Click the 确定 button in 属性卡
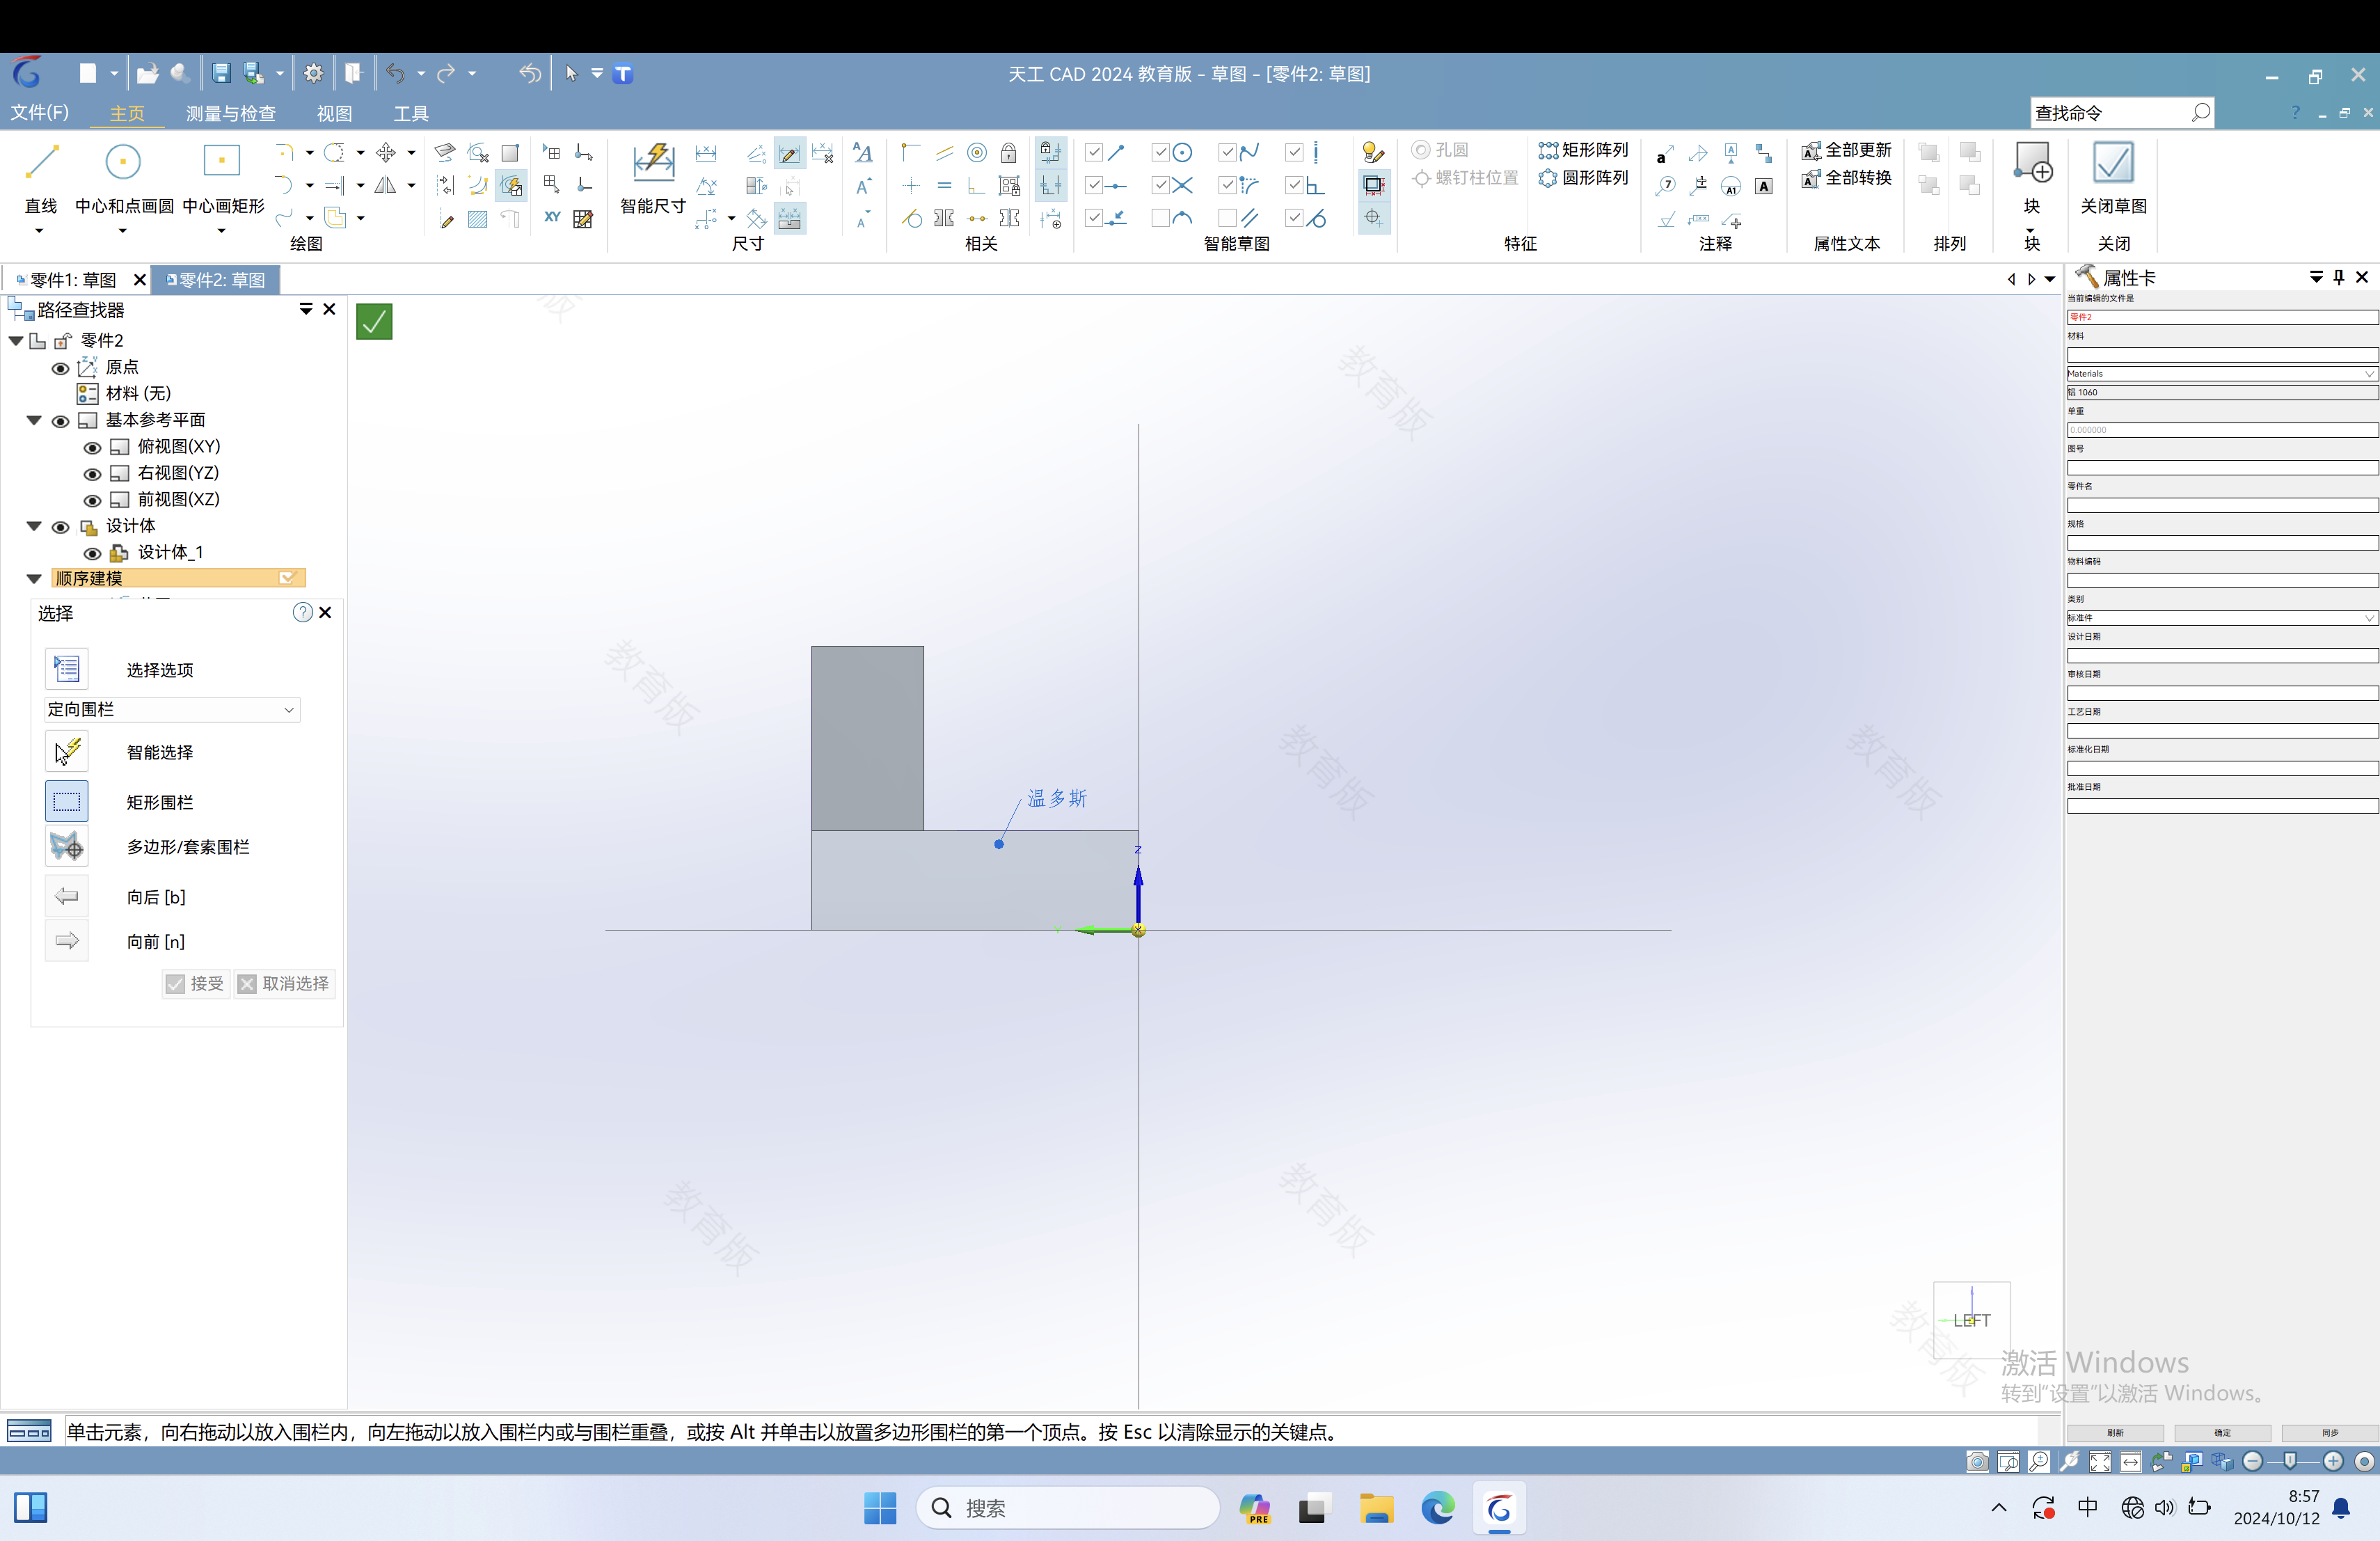Screen dimensions: 2380x1541 coord(2222,1433)
